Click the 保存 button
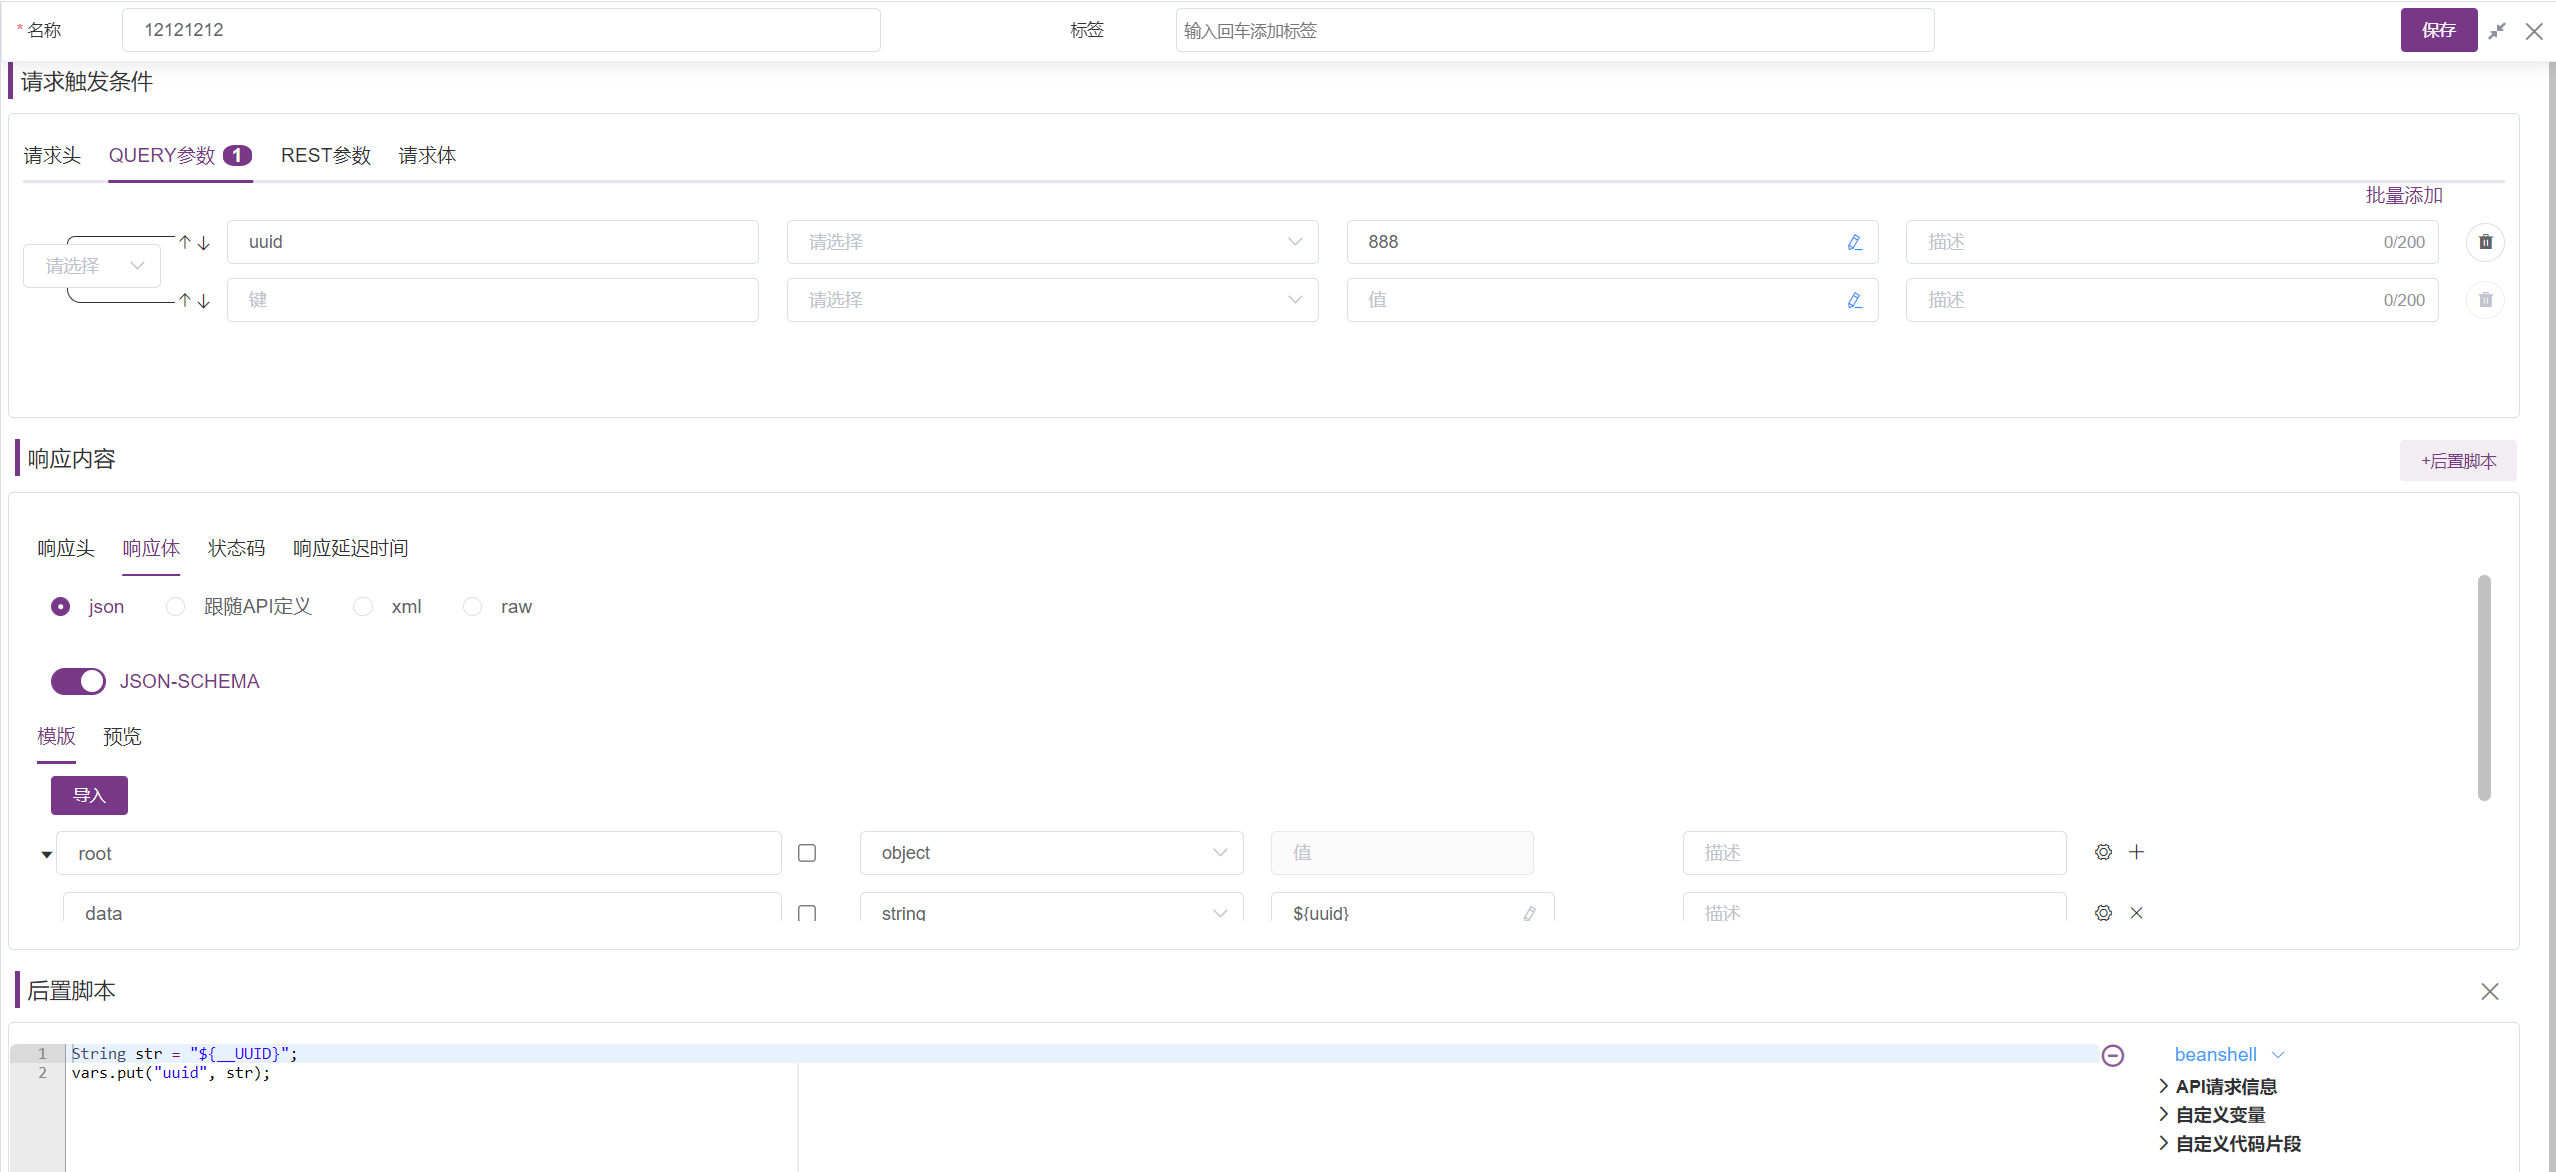Screen dimensions: 2556x1172 pos(2438,30)
